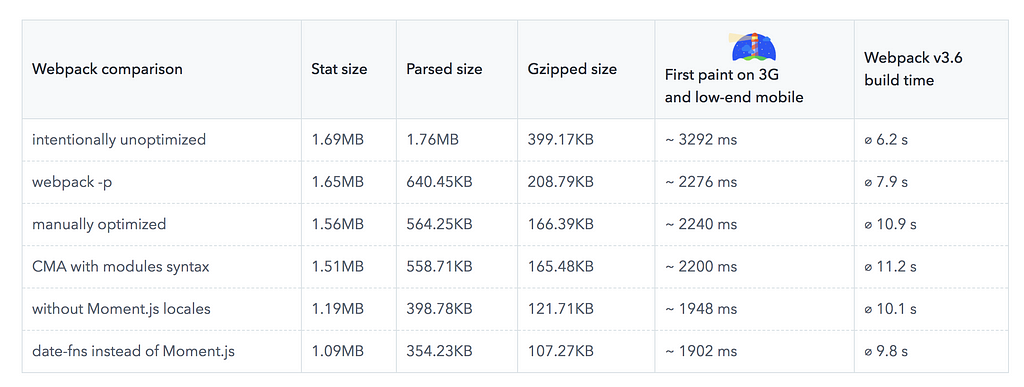This screenshot has width=1024, height=387.
Task: Select the Webpack comparison column header
Action: pos(107,69)
